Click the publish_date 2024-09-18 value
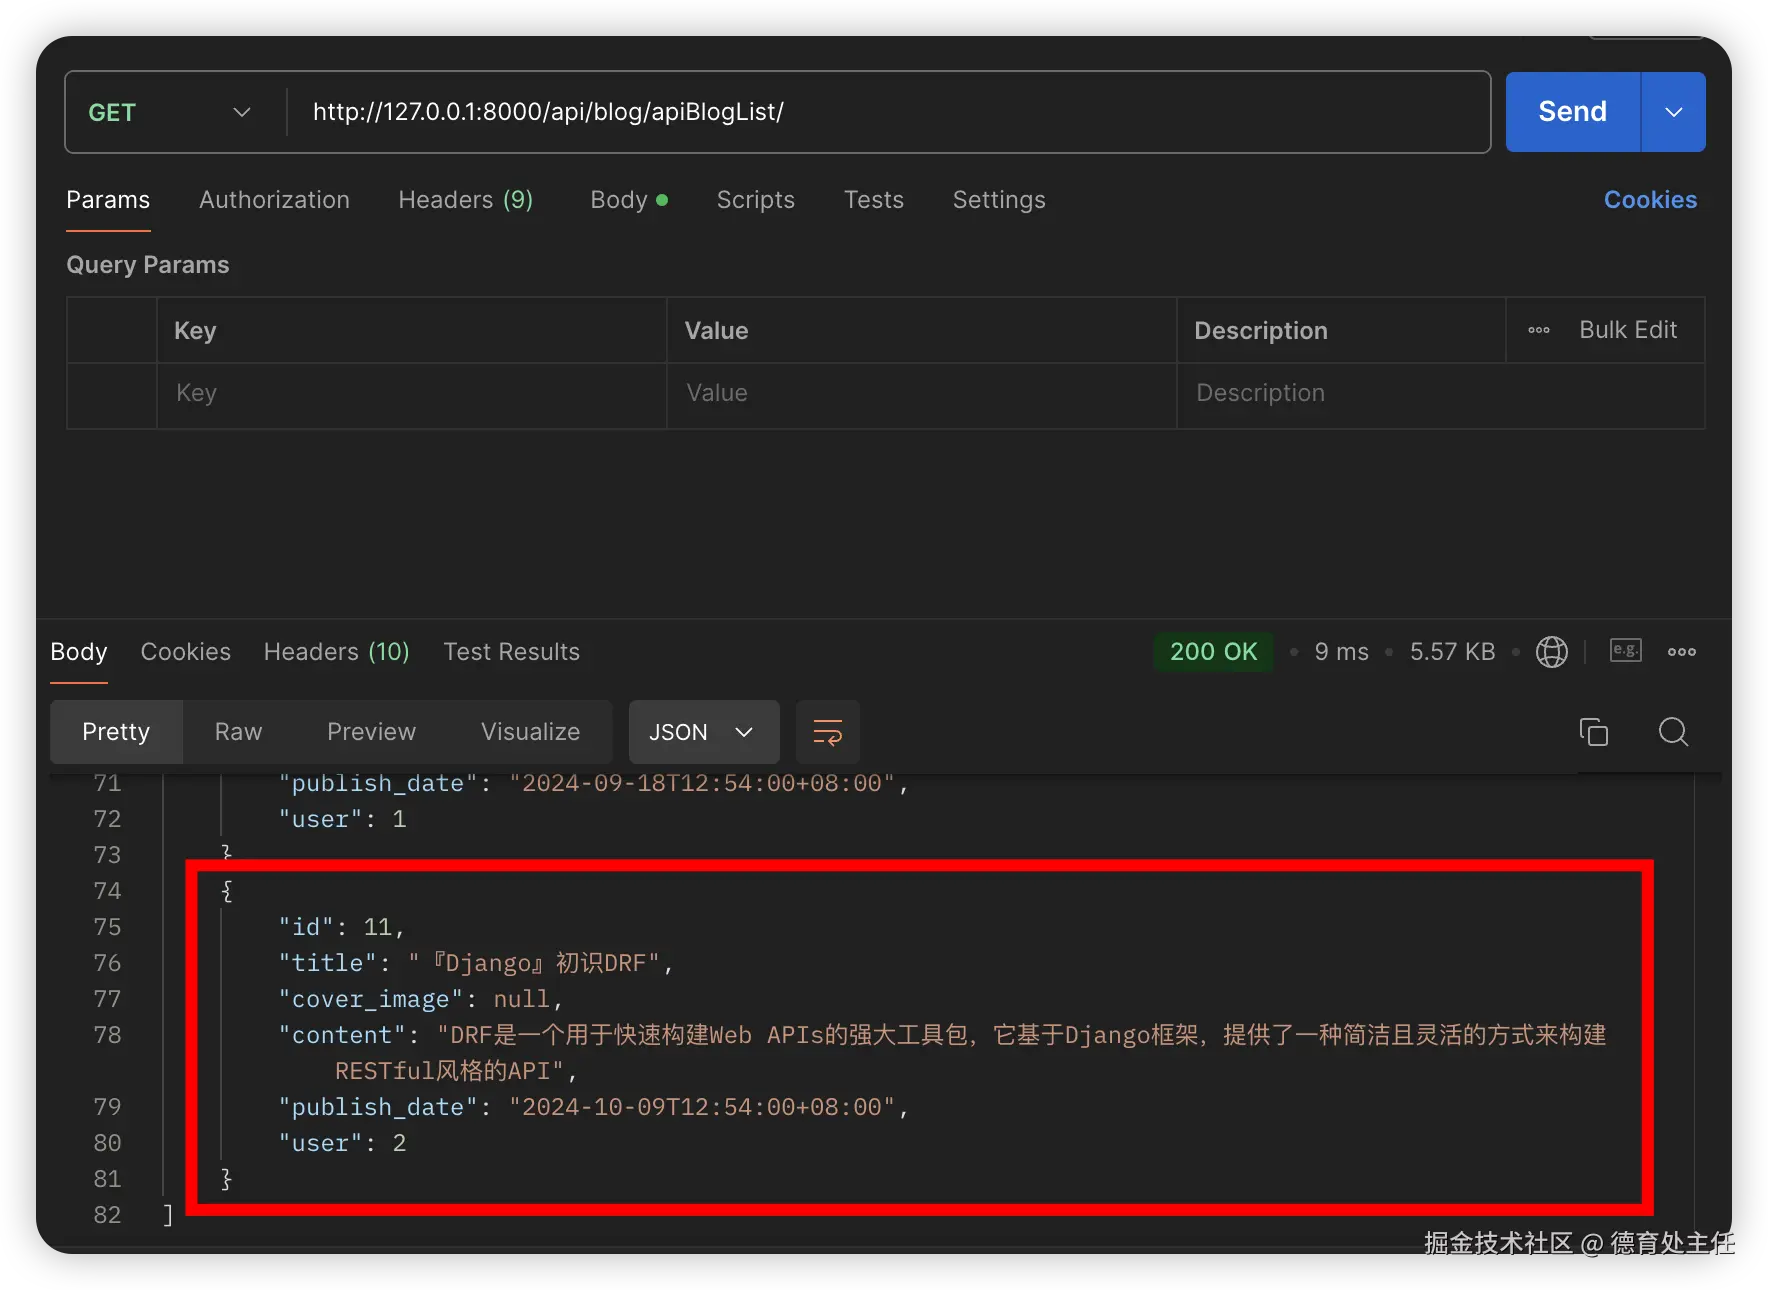This screenshot has width=1768, height=1290. click(702, 783)
